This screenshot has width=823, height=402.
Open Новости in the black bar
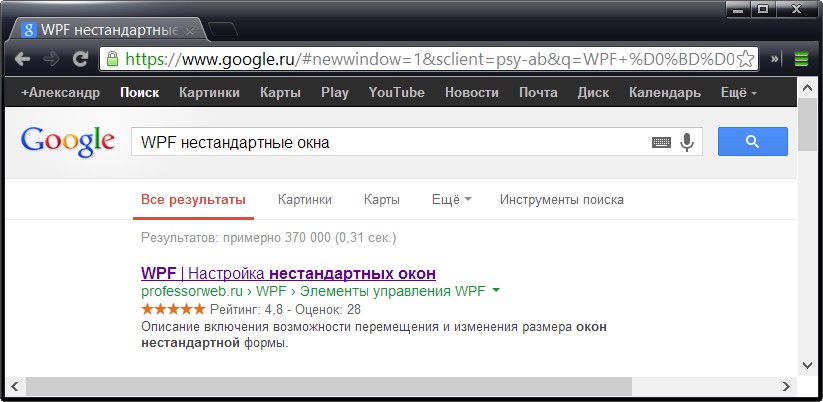coord(472,92)
